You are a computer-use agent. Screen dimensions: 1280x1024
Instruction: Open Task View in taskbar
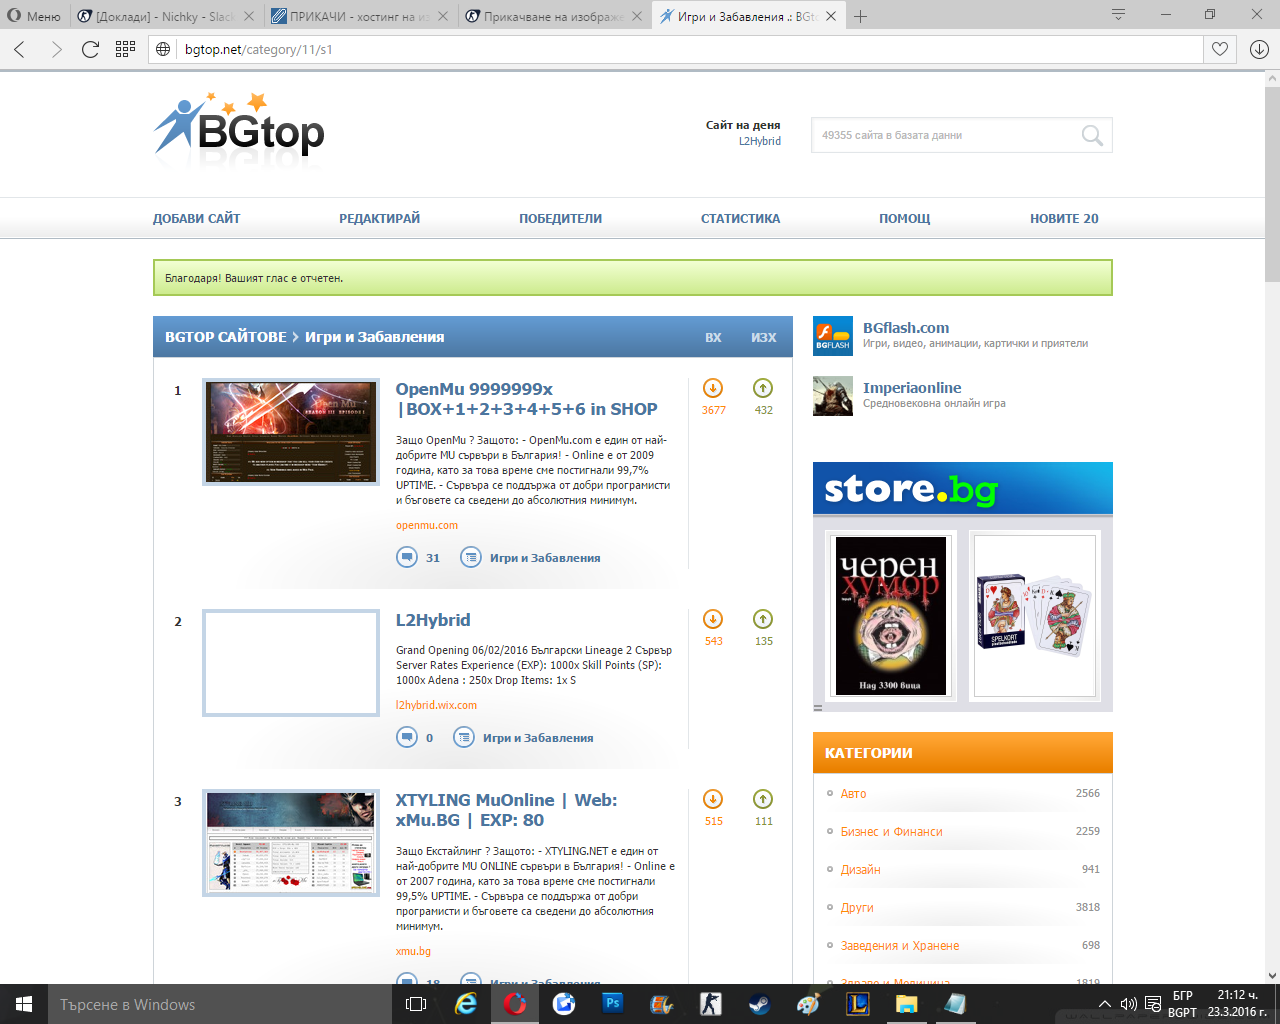[416, 1004]
